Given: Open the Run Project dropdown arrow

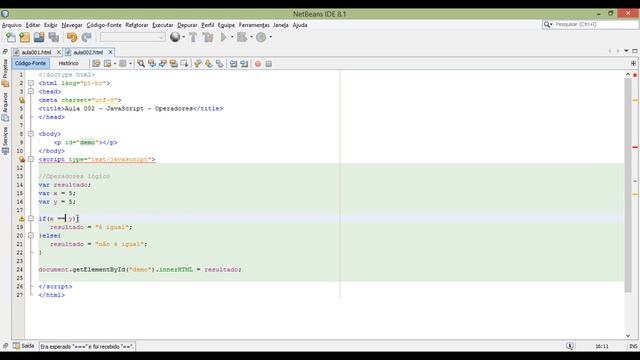Looking at the screenshot, I should [232, 37].
